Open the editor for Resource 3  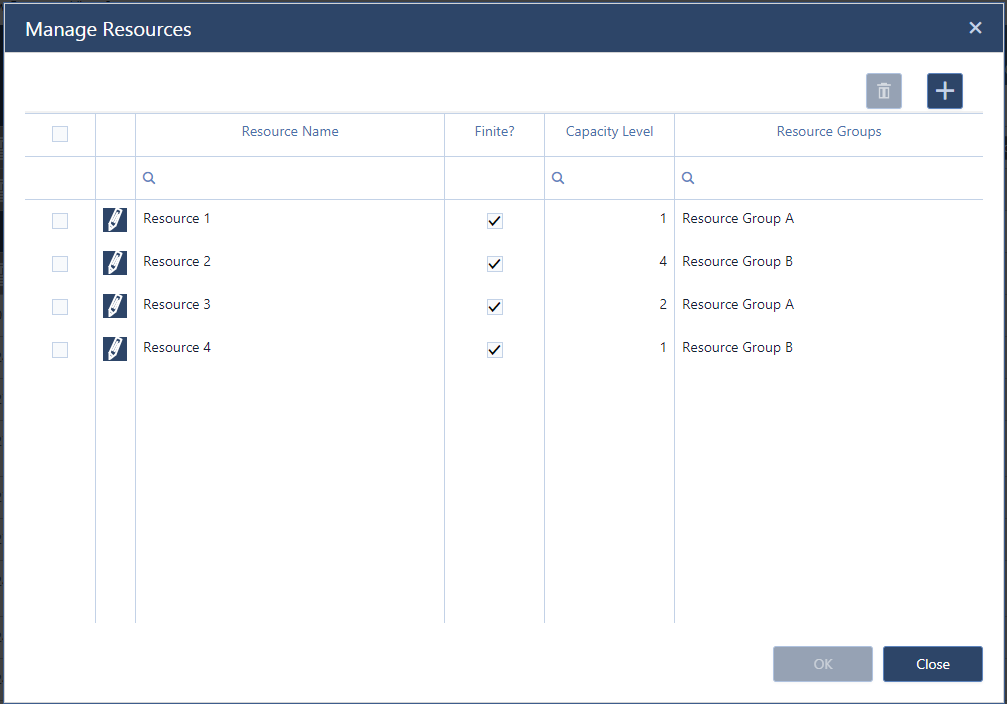pyautogui.click(x=114, y=306)
